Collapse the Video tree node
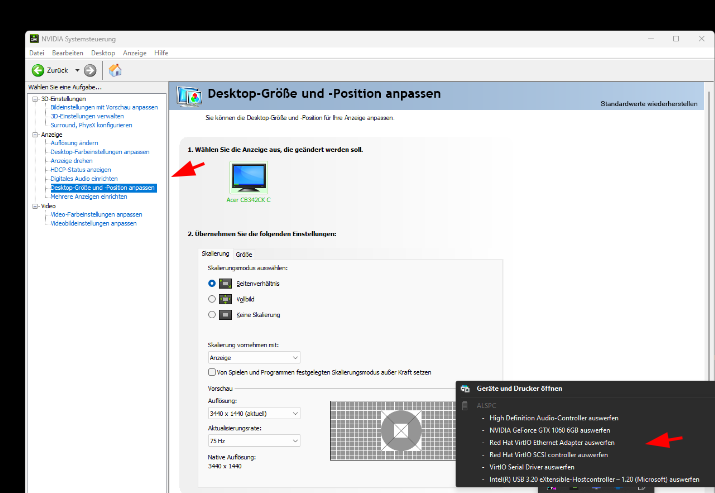715x493 pixels. click(x=35, y=206)
